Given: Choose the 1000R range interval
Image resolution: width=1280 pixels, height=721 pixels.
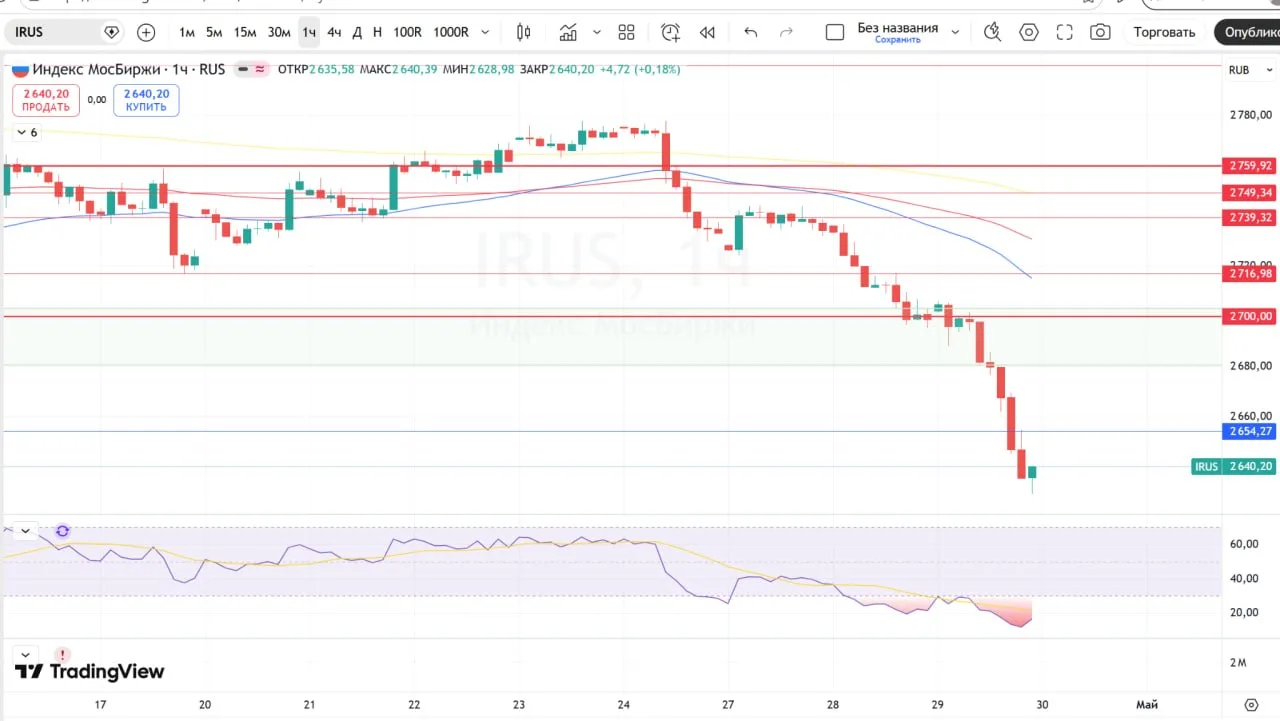Looking at the screenshot, I should [451, 32].
